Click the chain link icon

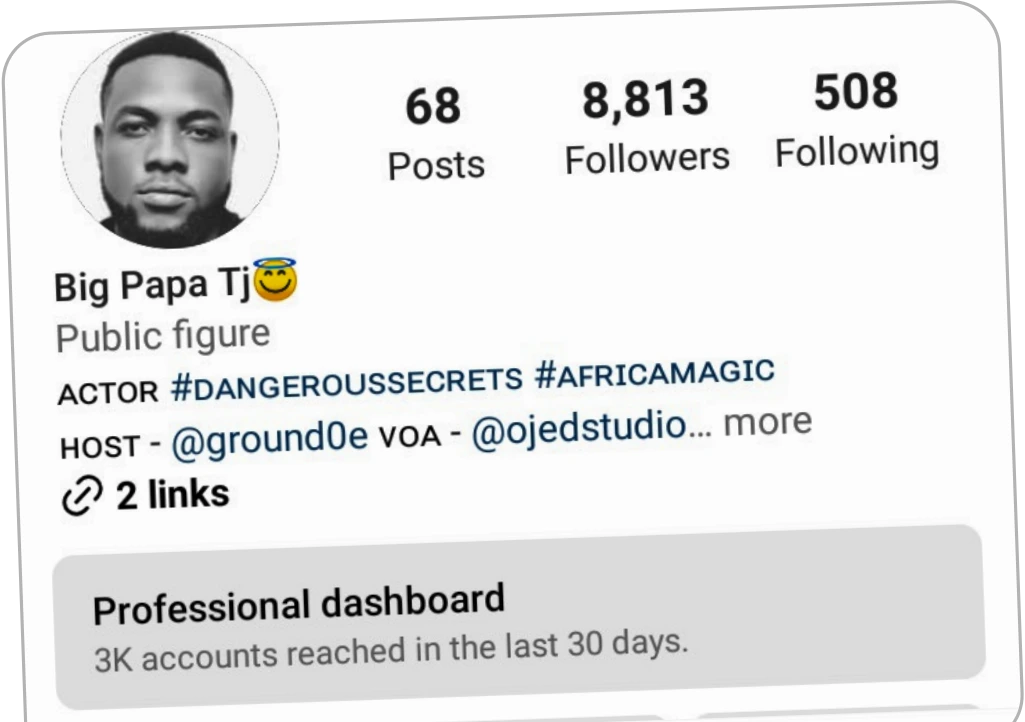(81, 498)
